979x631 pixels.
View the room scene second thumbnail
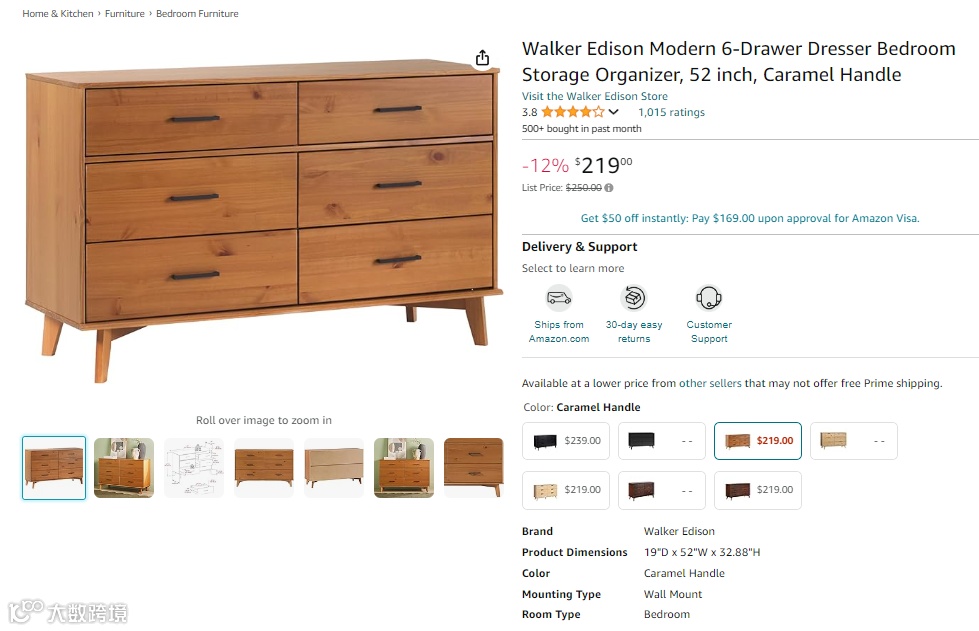[x=124, y=468]
